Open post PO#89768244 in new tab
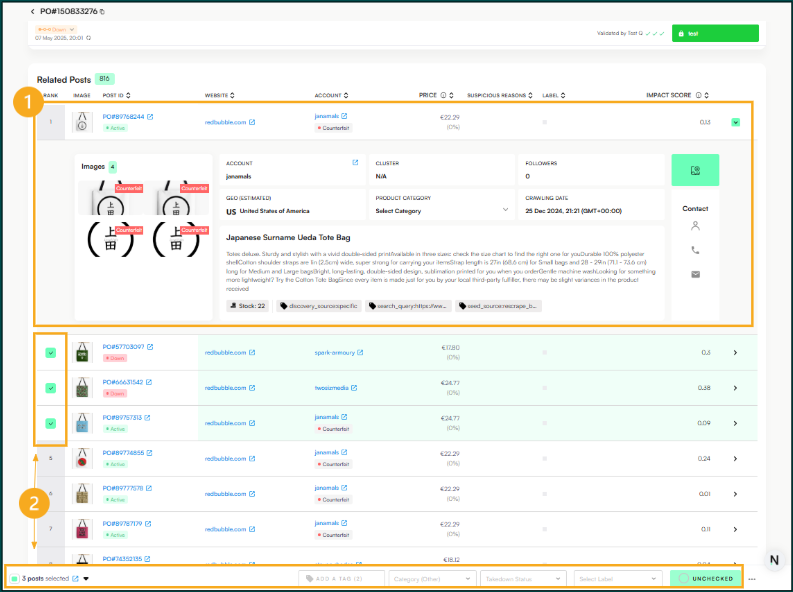793x592 pixels. coord(150,117)
